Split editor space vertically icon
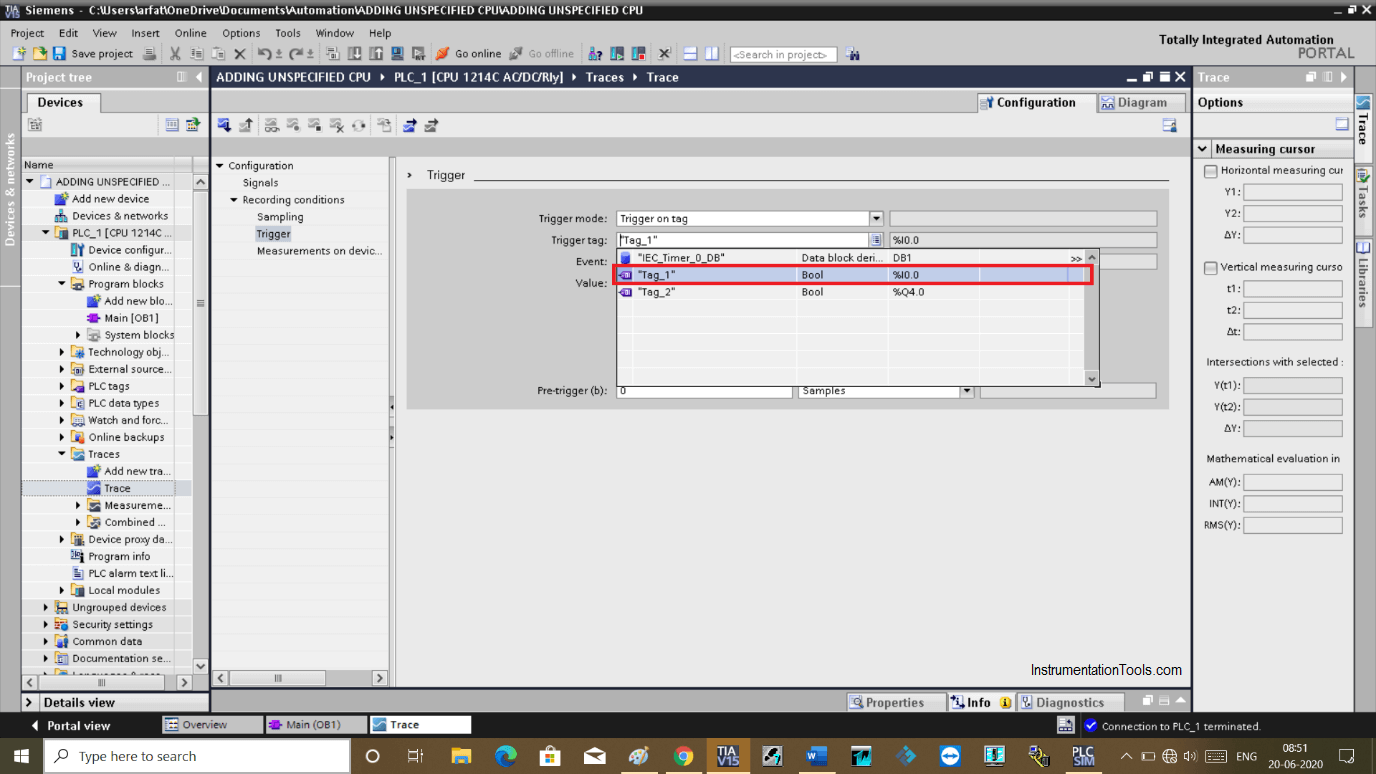This screenshot has width=1376, height=774. pyautogui.click(x=712, y=54)
